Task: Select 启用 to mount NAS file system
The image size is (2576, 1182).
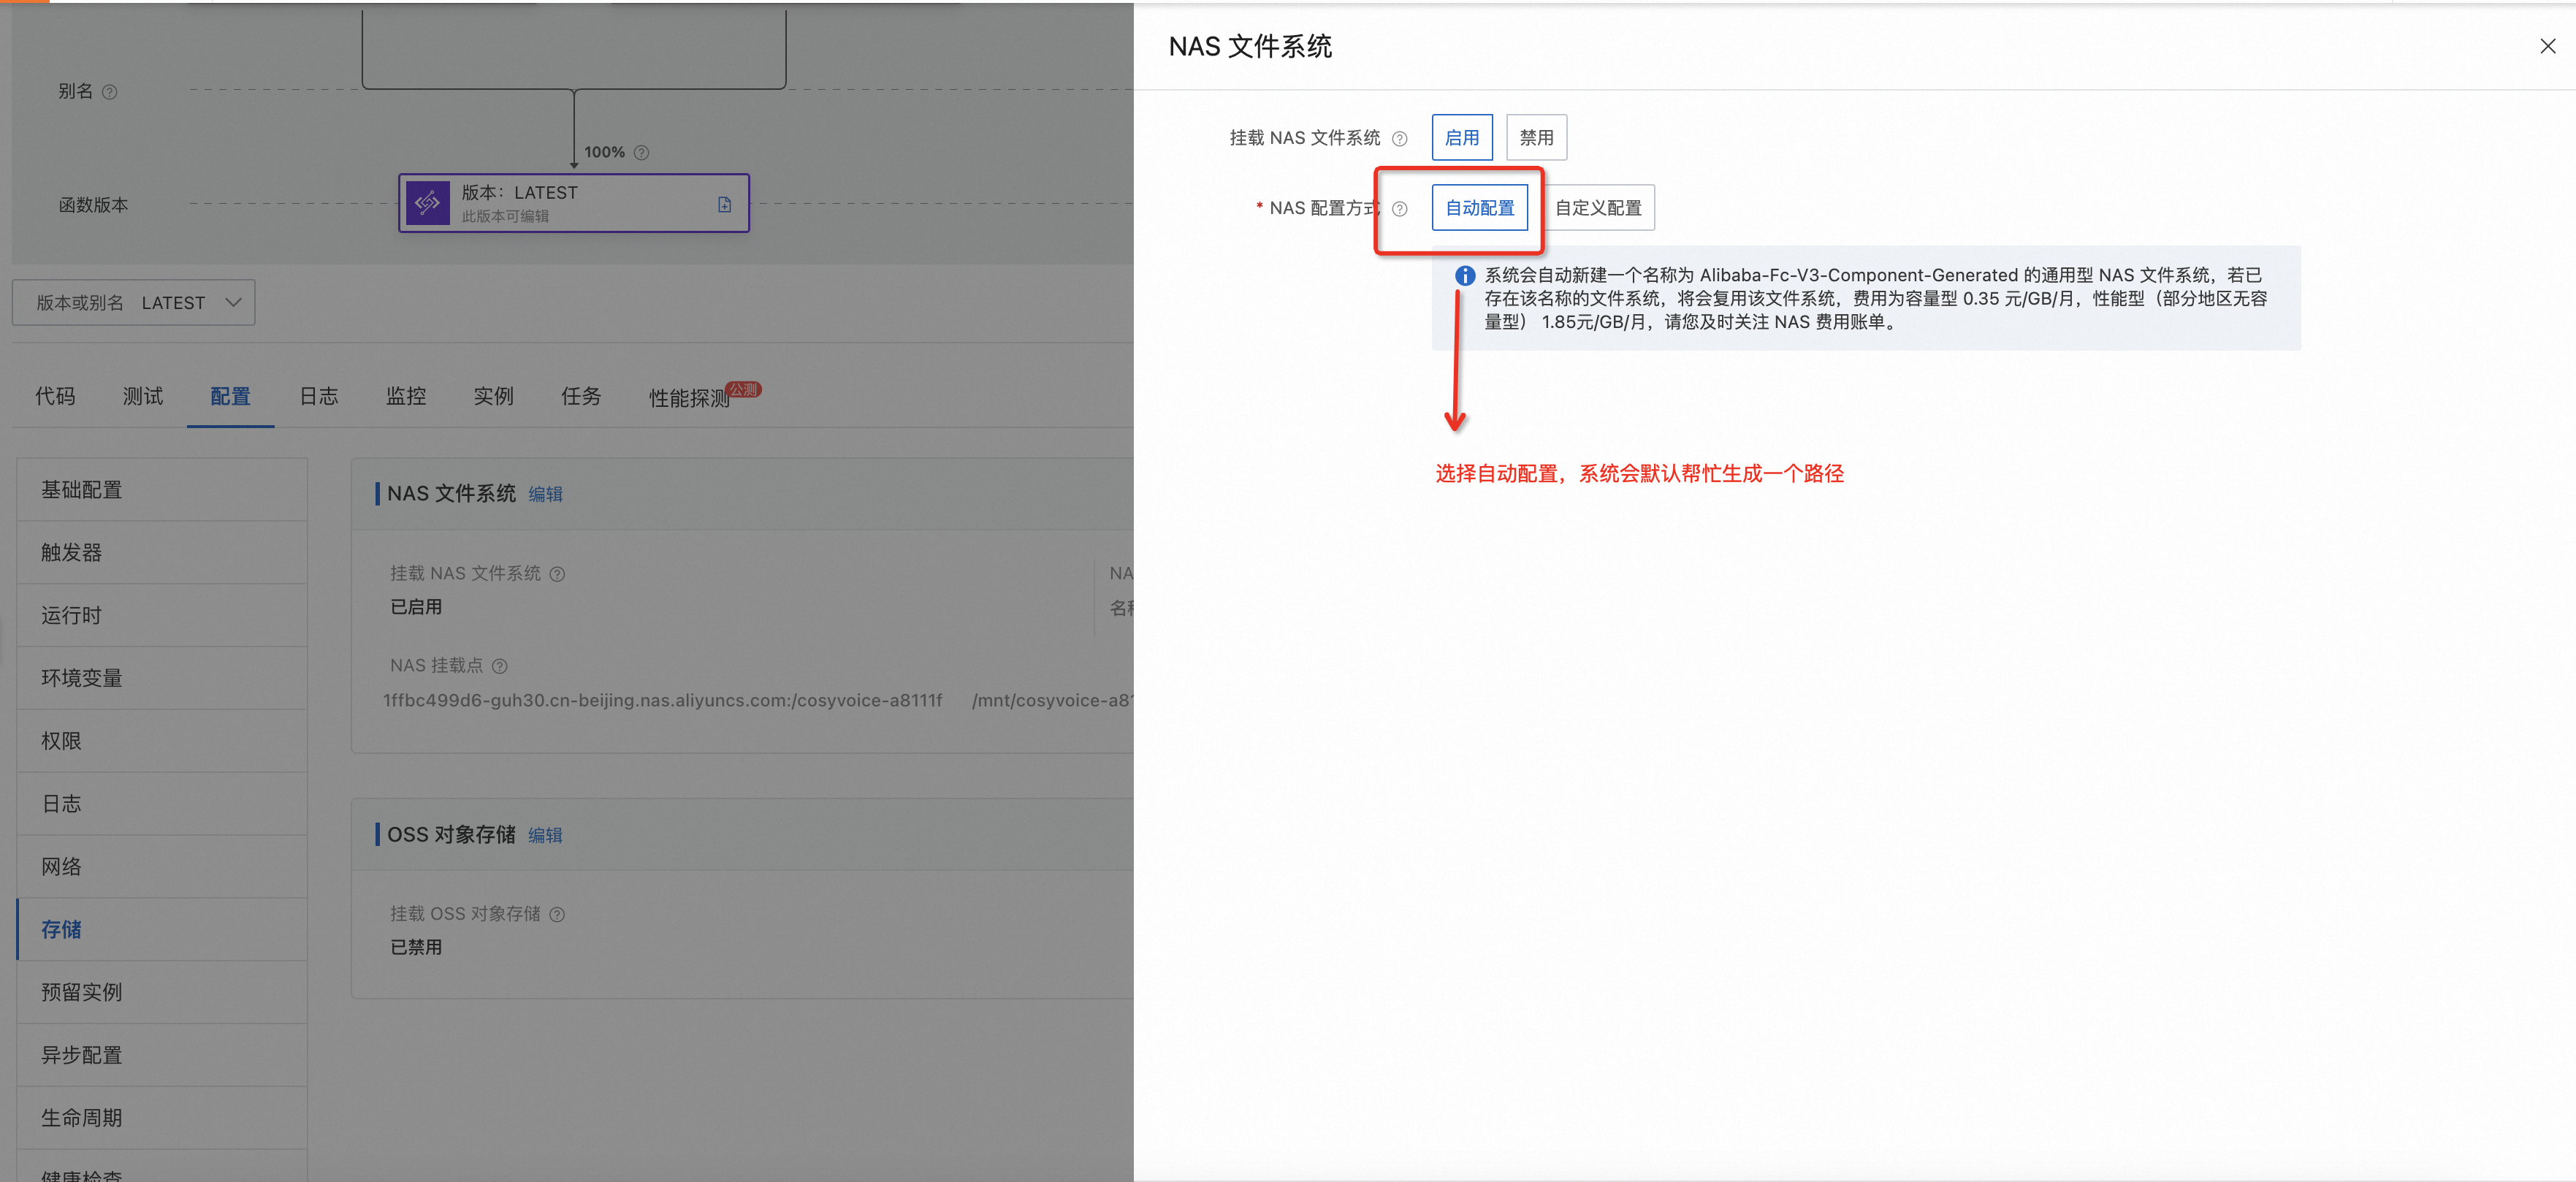Action: click(1462, 138)
